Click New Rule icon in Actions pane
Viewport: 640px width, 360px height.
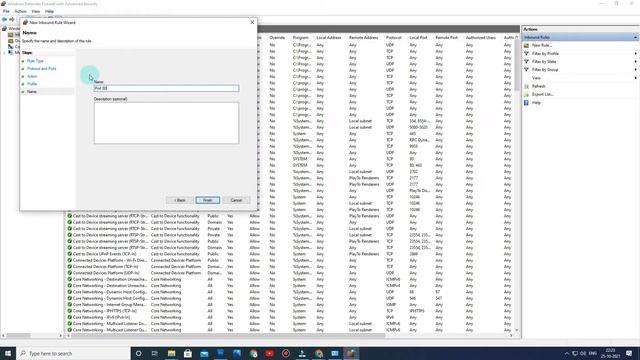coord(526,45)
